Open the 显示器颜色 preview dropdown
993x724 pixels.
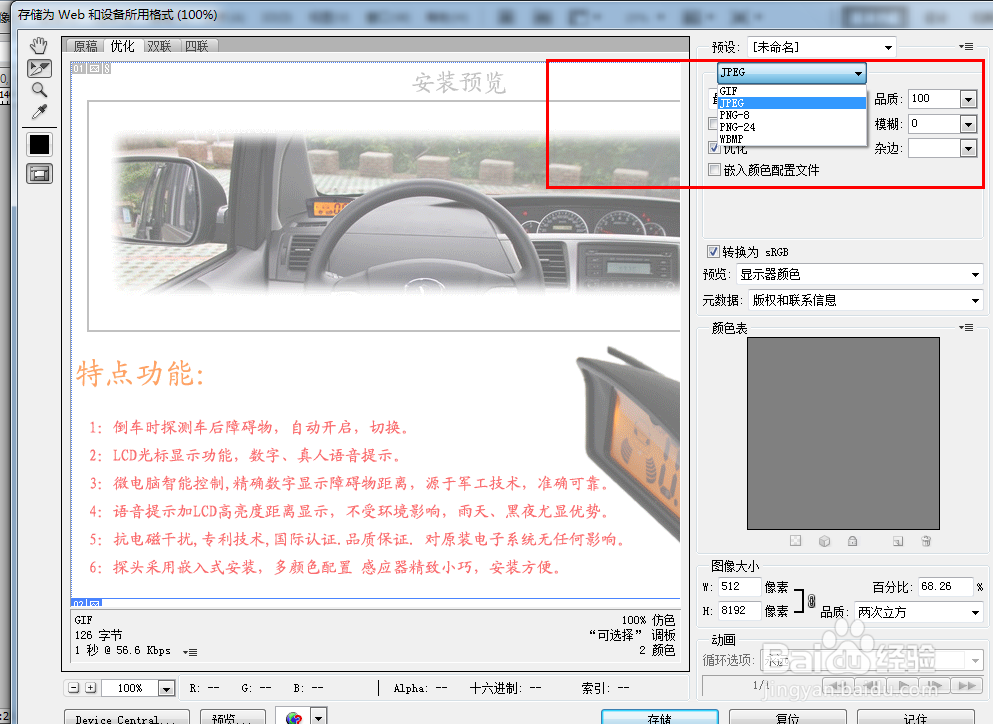coord(860,274)
